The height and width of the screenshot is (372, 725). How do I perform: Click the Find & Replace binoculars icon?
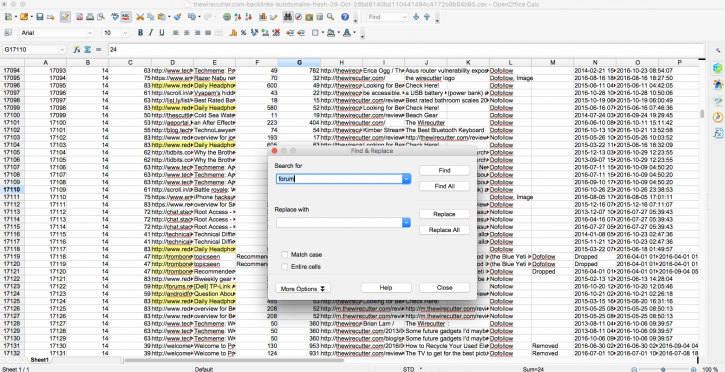click(288, 17)
